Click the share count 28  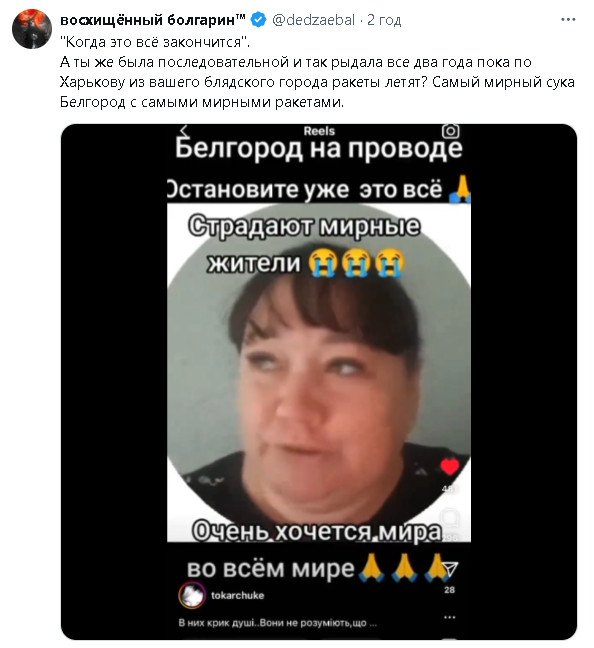point(449,590)
